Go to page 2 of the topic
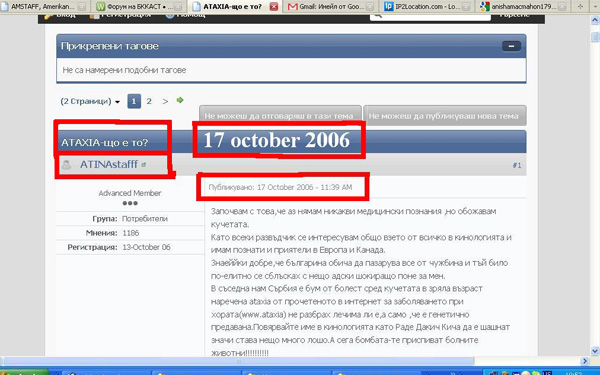This screenshot has width=600, height=375. [x=149, y=101]
